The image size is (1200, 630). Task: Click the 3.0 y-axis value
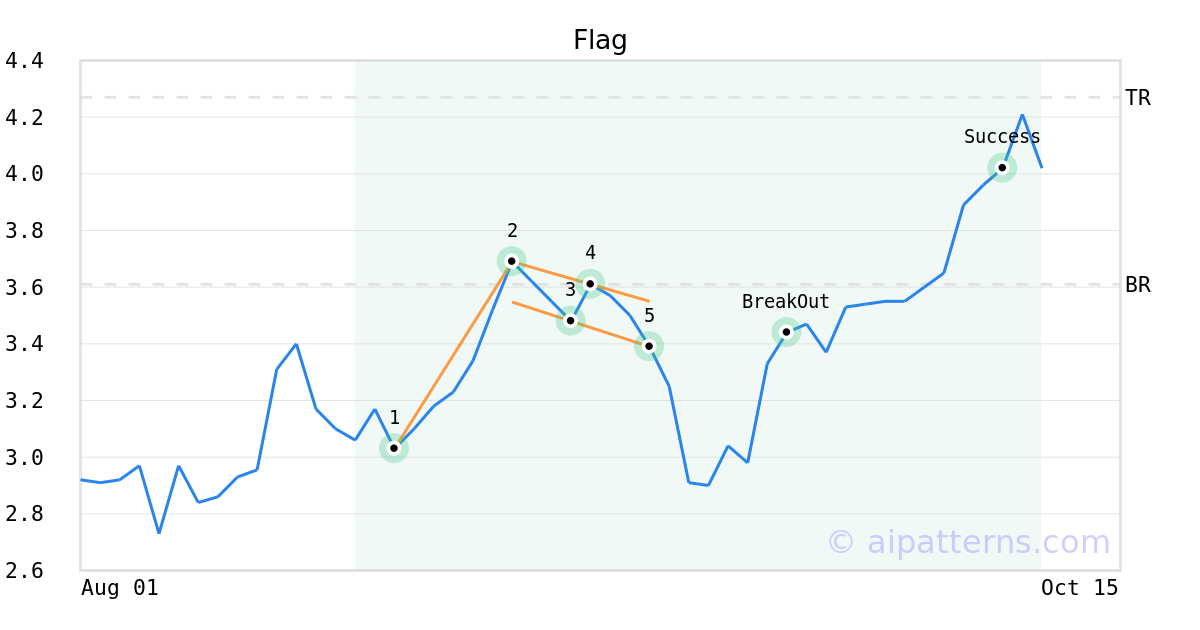[24, 458]
